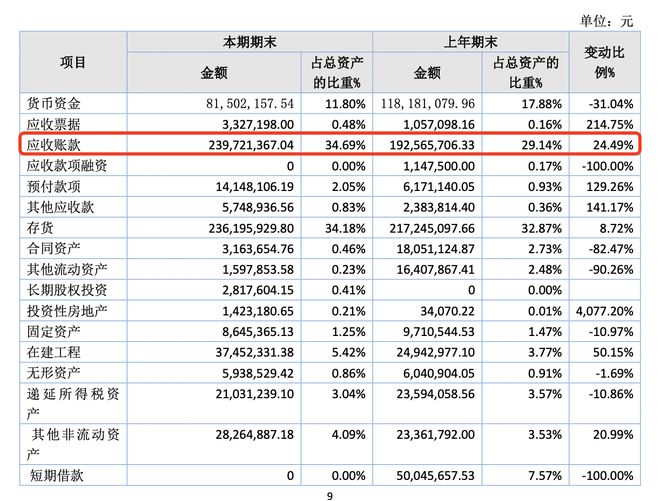Screen dimensions: 660x501
Task: Click the 单位：元 label above the table
Action: click(x=606, y=21)
